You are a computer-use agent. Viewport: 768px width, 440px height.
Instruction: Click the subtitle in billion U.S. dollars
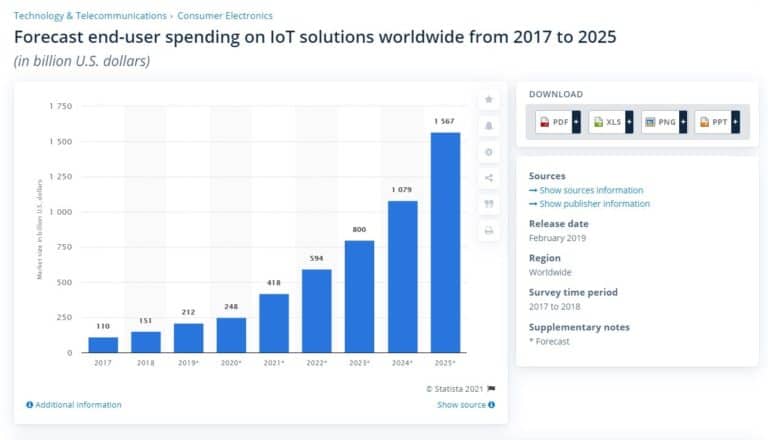tap(82, 61)
